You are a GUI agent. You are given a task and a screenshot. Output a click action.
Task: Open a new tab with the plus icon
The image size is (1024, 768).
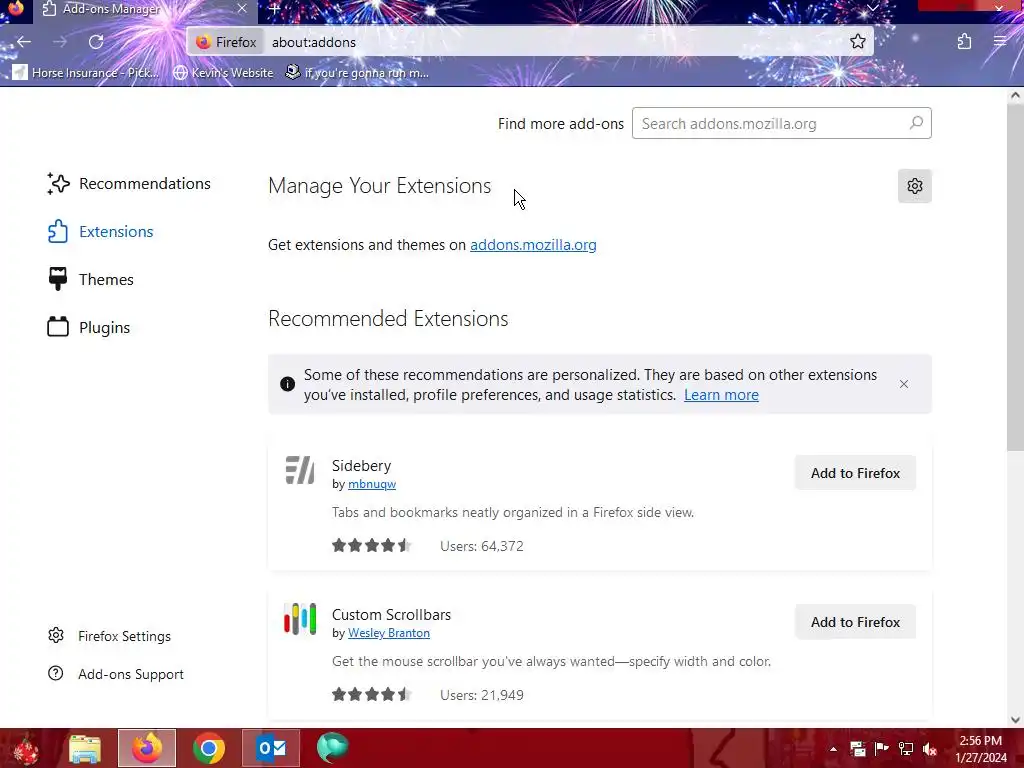pyautogui.click(x=274, y=9)
